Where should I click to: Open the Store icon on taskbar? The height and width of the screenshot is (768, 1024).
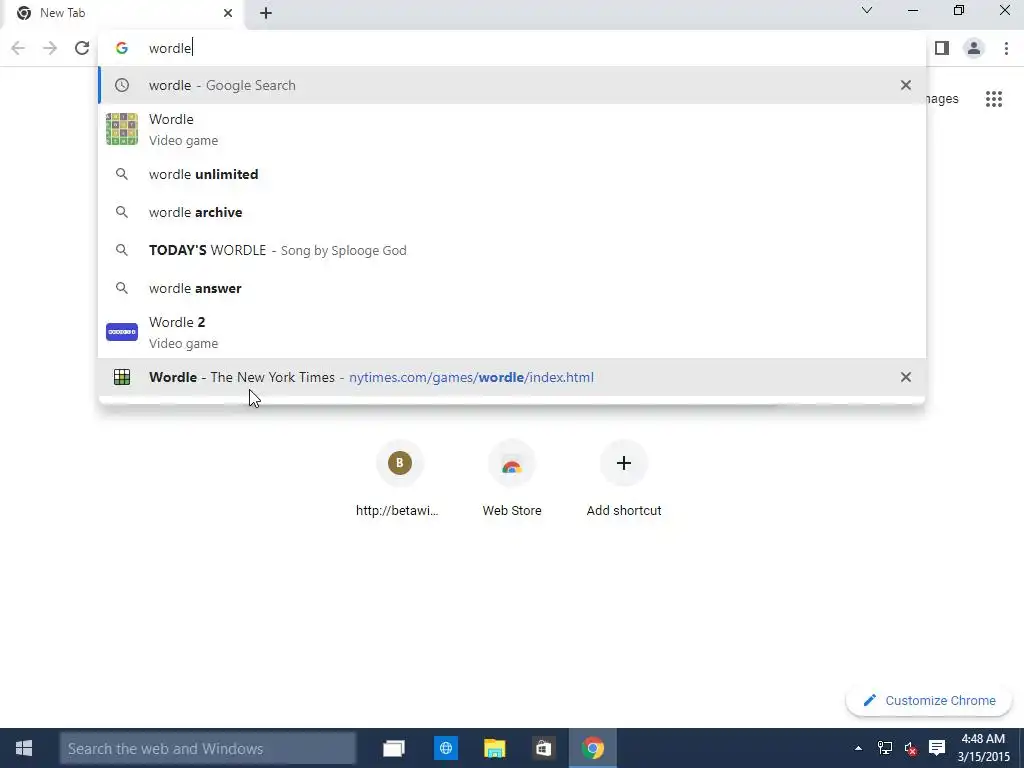point(543,748)
